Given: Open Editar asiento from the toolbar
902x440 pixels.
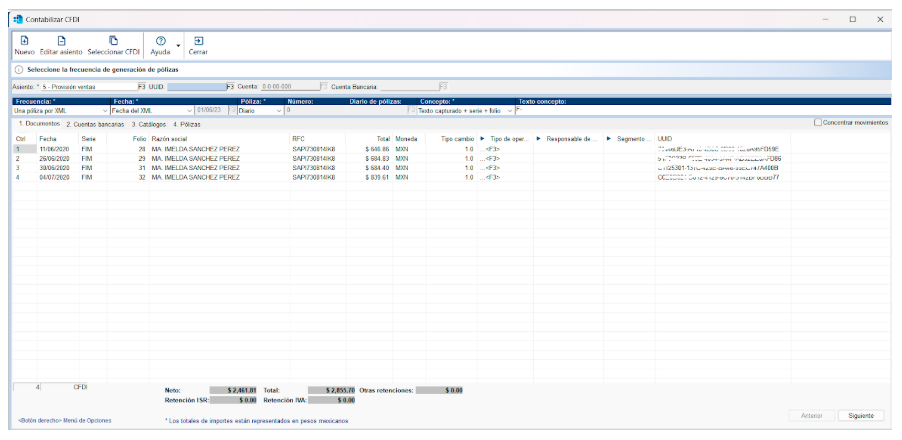Looking at the screenshot, I should click(61, 45).
